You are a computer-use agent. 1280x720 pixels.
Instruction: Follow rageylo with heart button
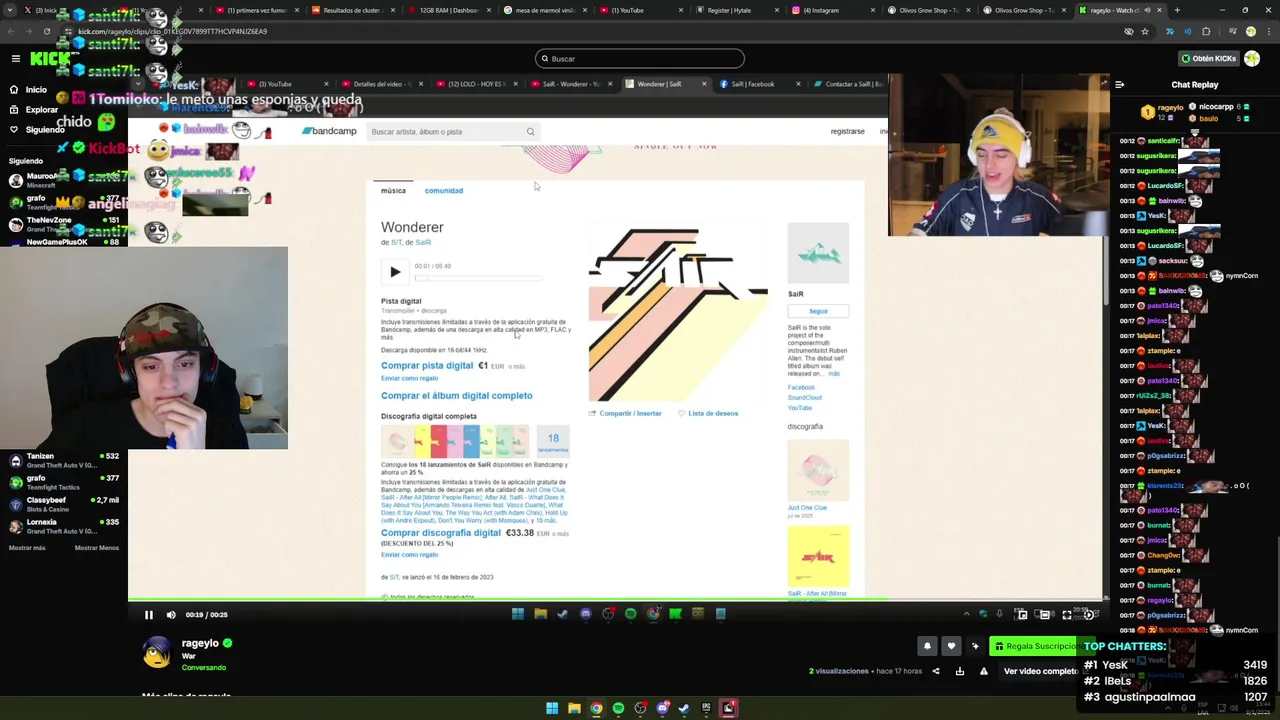tap(951, 646)
